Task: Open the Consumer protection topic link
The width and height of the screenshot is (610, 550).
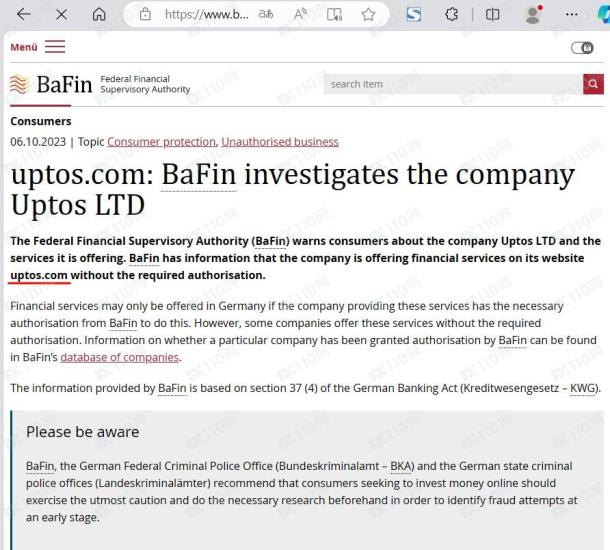Action: (x=161, y=142)
